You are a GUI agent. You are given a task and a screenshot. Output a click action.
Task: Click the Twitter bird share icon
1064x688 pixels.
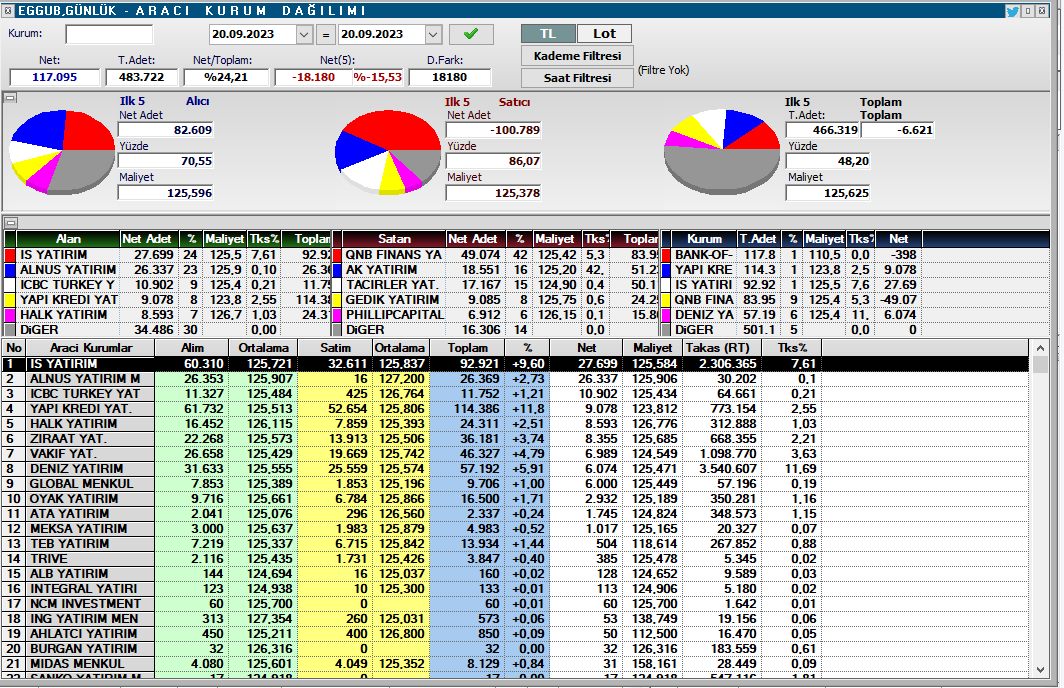(1012, 11)
